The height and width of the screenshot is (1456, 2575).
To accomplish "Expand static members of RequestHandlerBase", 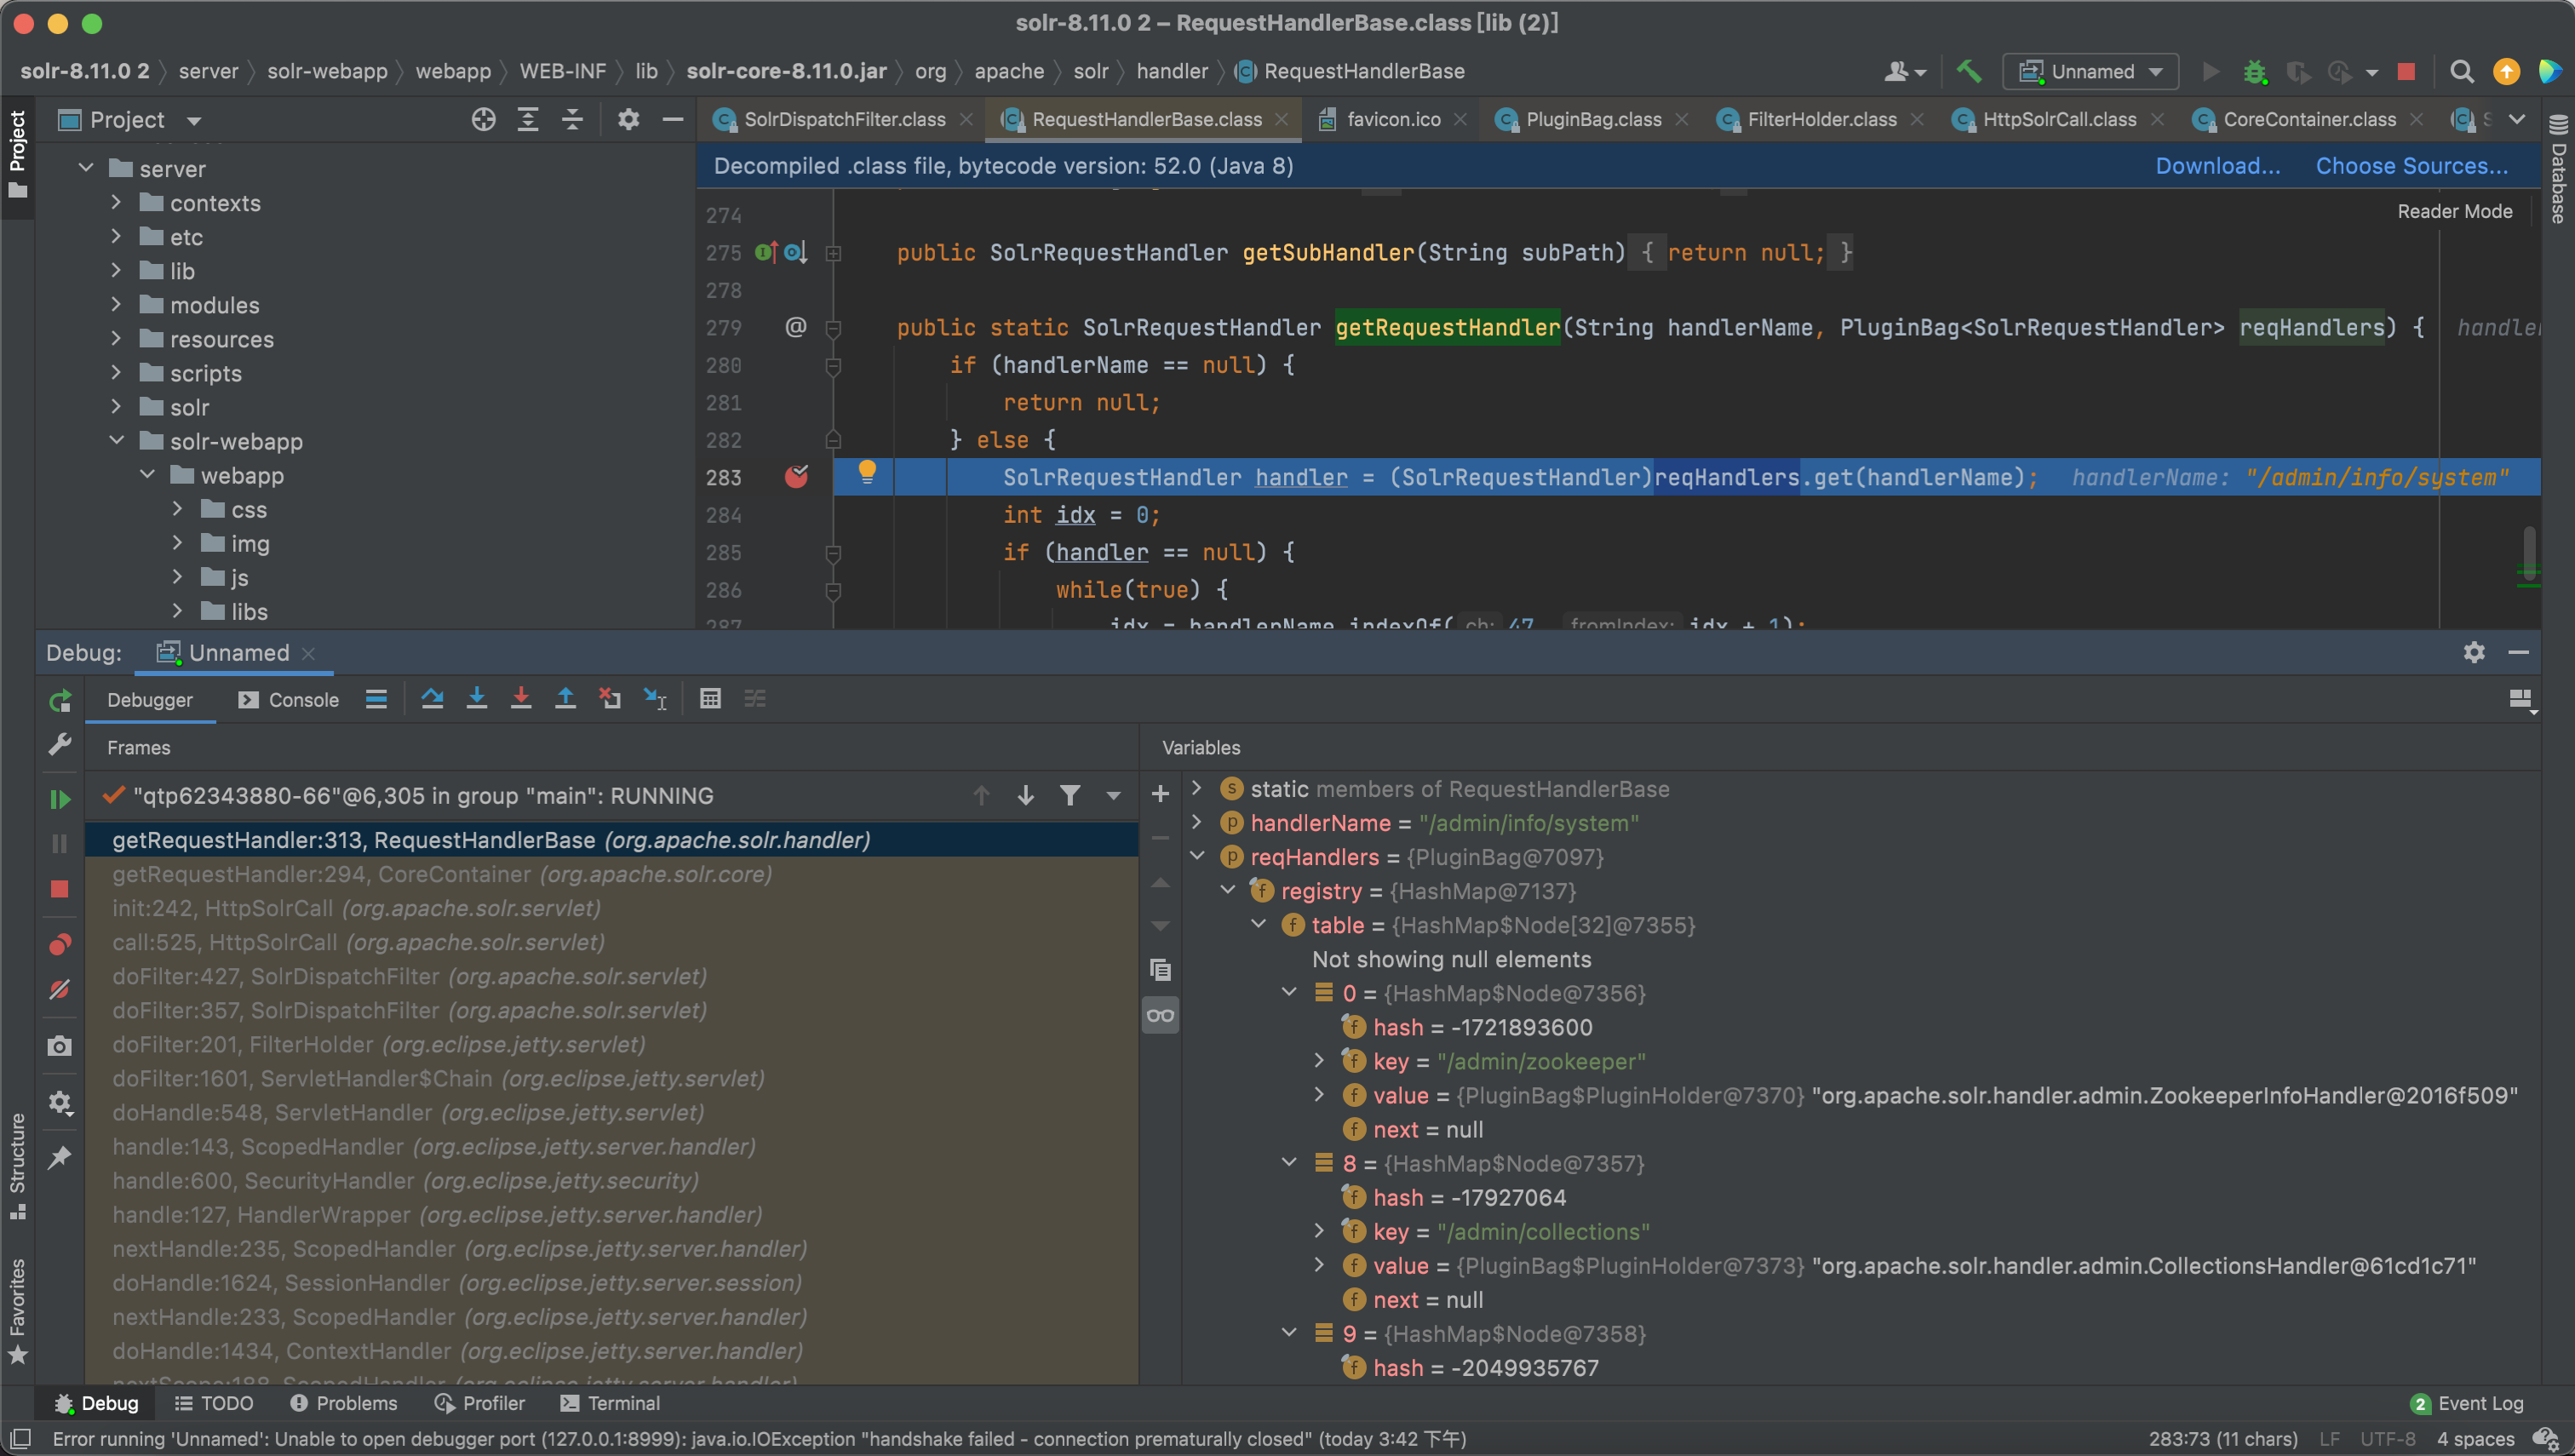I will click(1196, 788).
